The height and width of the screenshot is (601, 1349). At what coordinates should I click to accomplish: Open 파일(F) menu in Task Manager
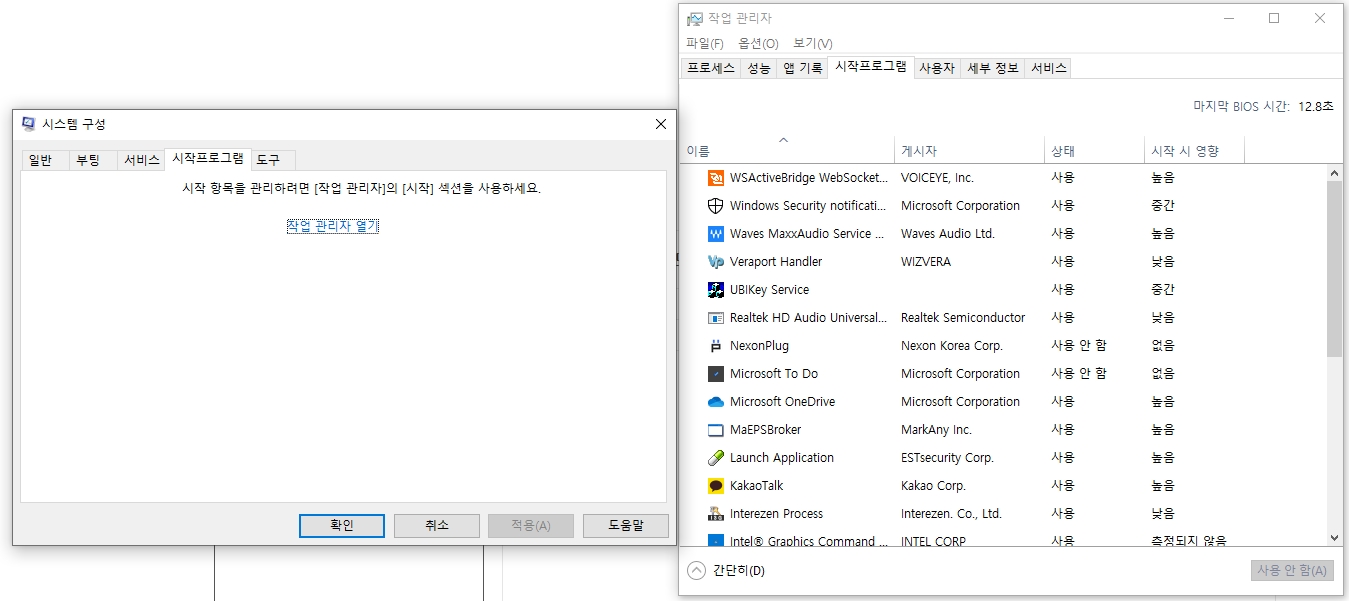coord(705,44)
